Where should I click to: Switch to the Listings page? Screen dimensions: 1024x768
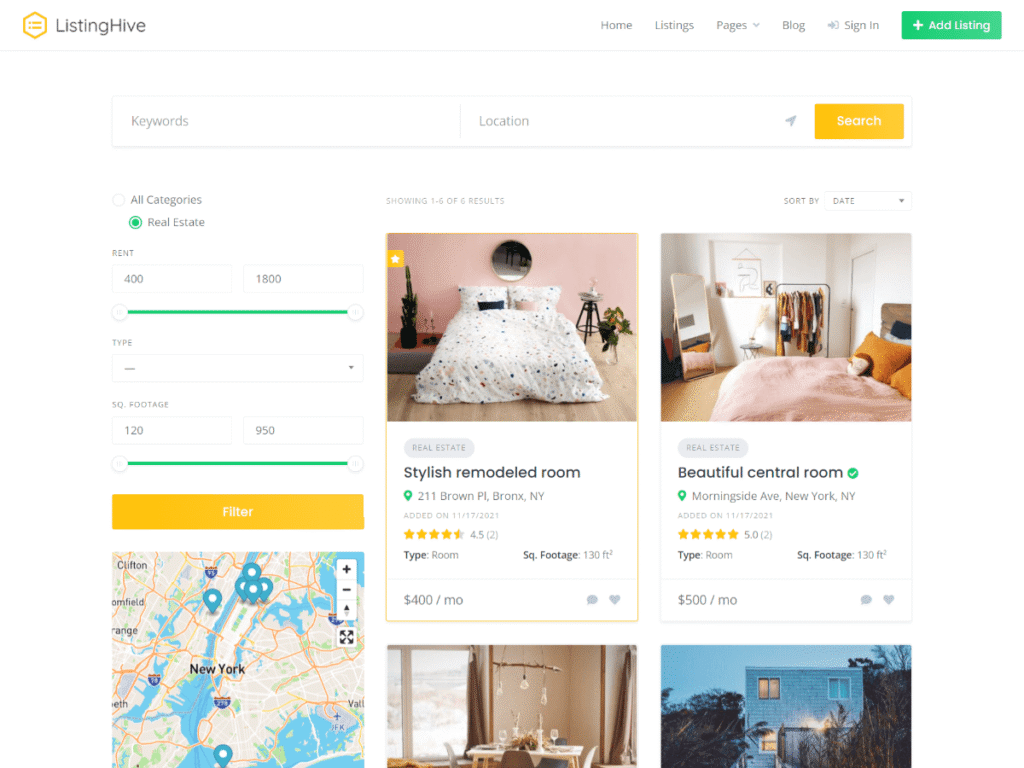674,25
